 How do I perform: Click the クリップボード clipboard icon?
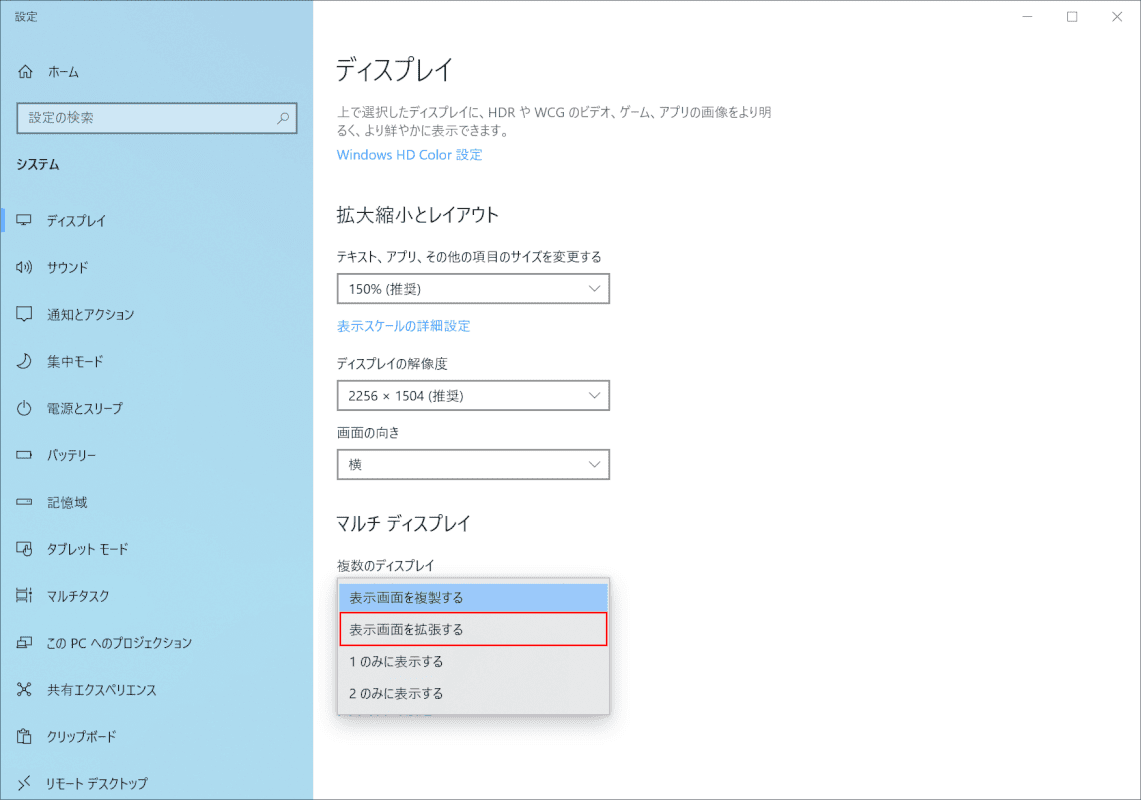[x=24, y=737]
